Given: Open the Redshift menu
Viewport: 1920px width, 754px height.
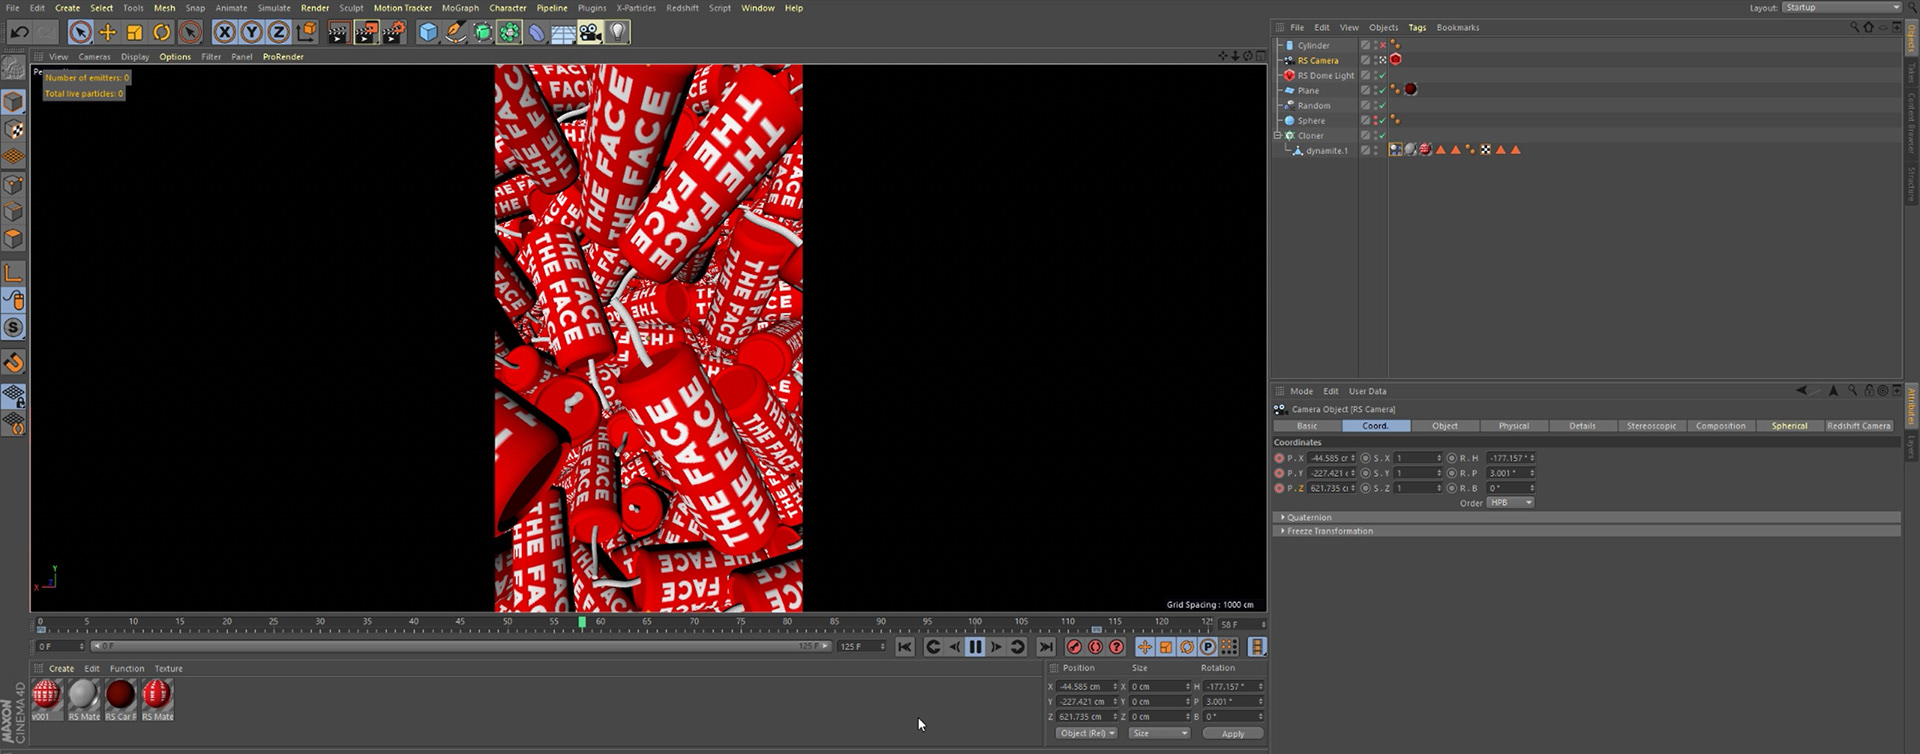Looking at the screenshot, I should click(682, 8).
